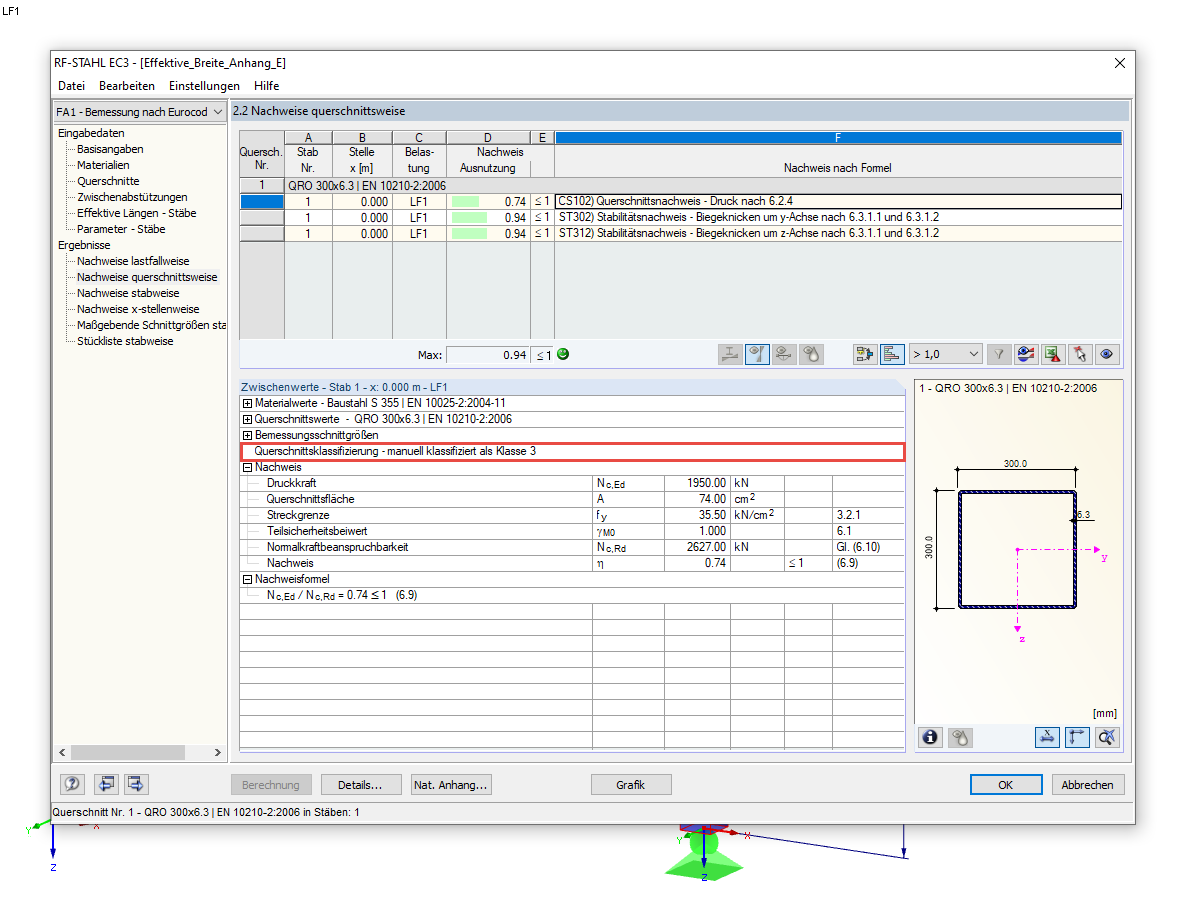Select Basisangaben in the navigator tree

110,149
